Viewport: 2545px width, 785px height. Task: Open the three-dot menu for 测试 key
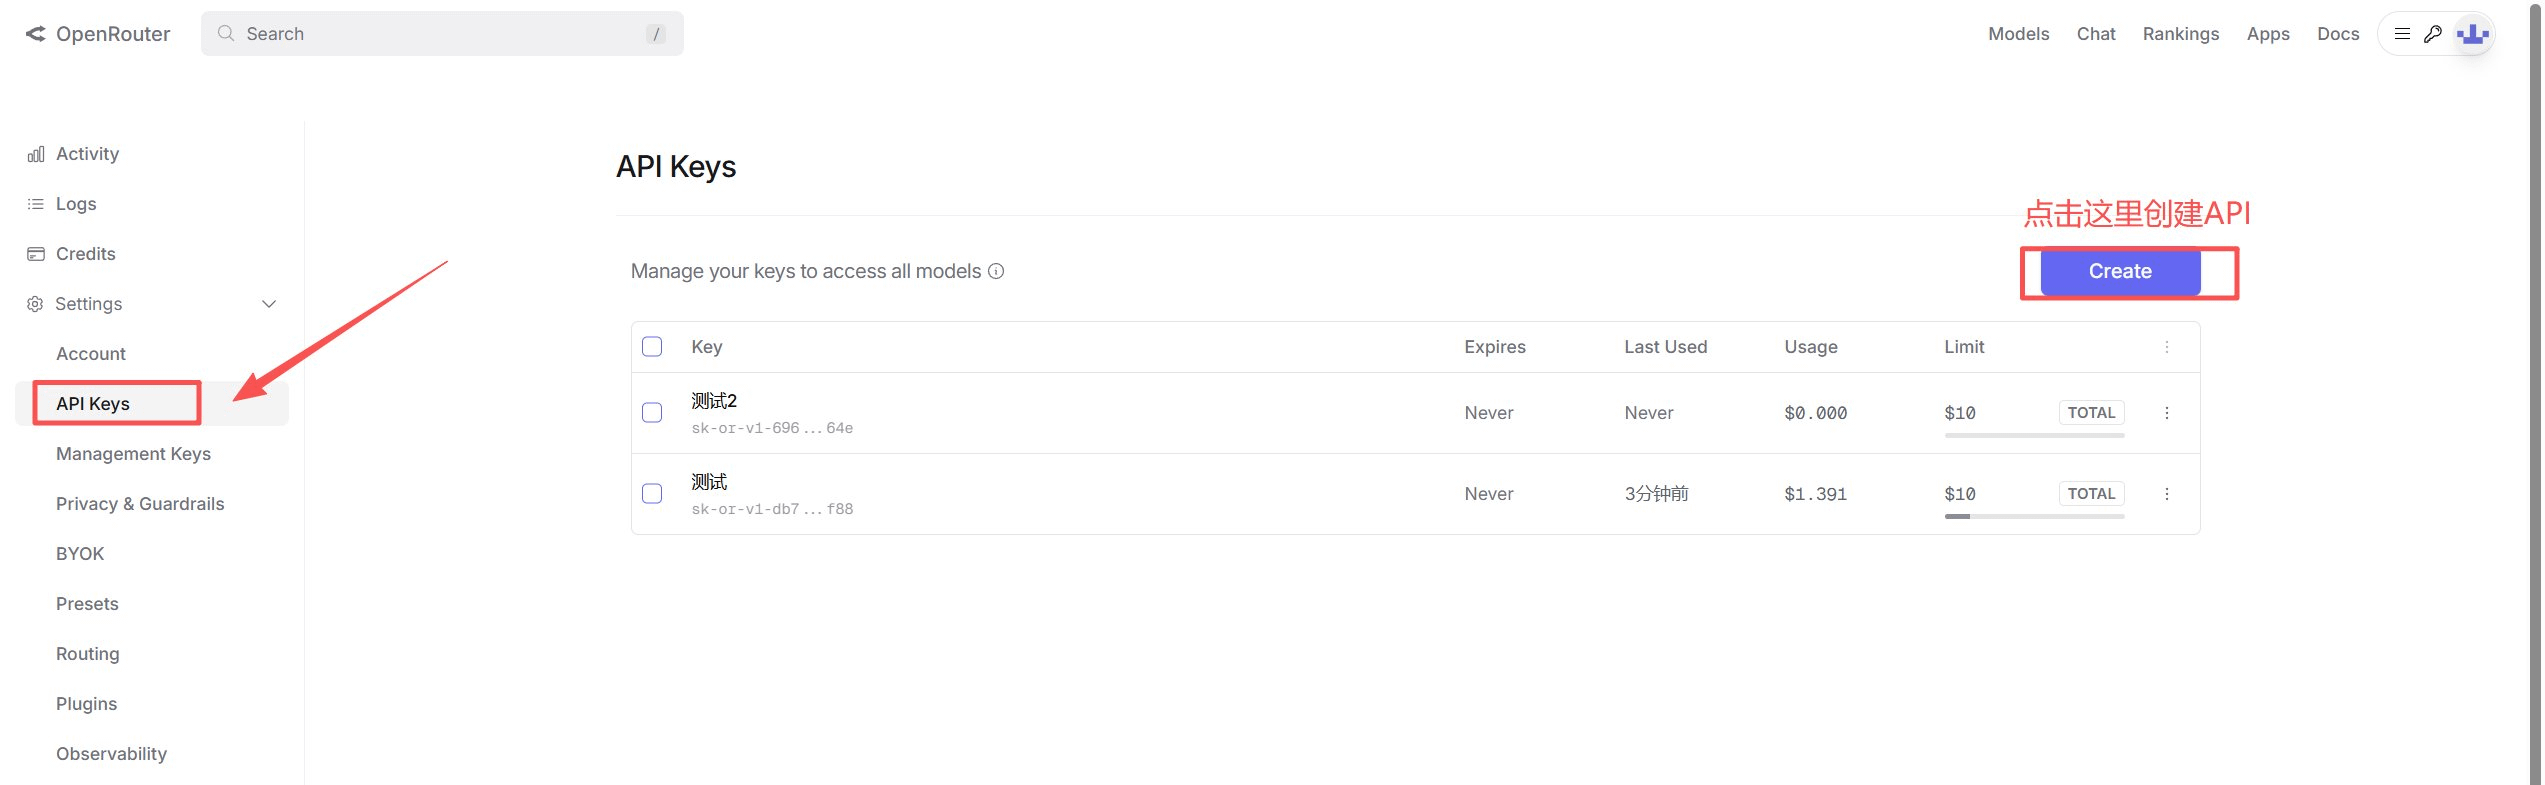click(2167, 494)
